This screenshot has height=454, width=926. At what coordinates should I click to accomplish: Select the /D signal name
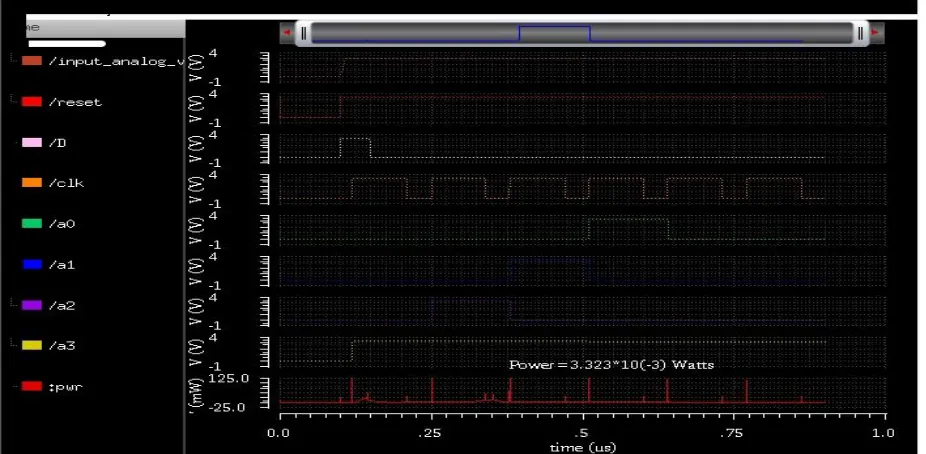(x=57, y=143)
